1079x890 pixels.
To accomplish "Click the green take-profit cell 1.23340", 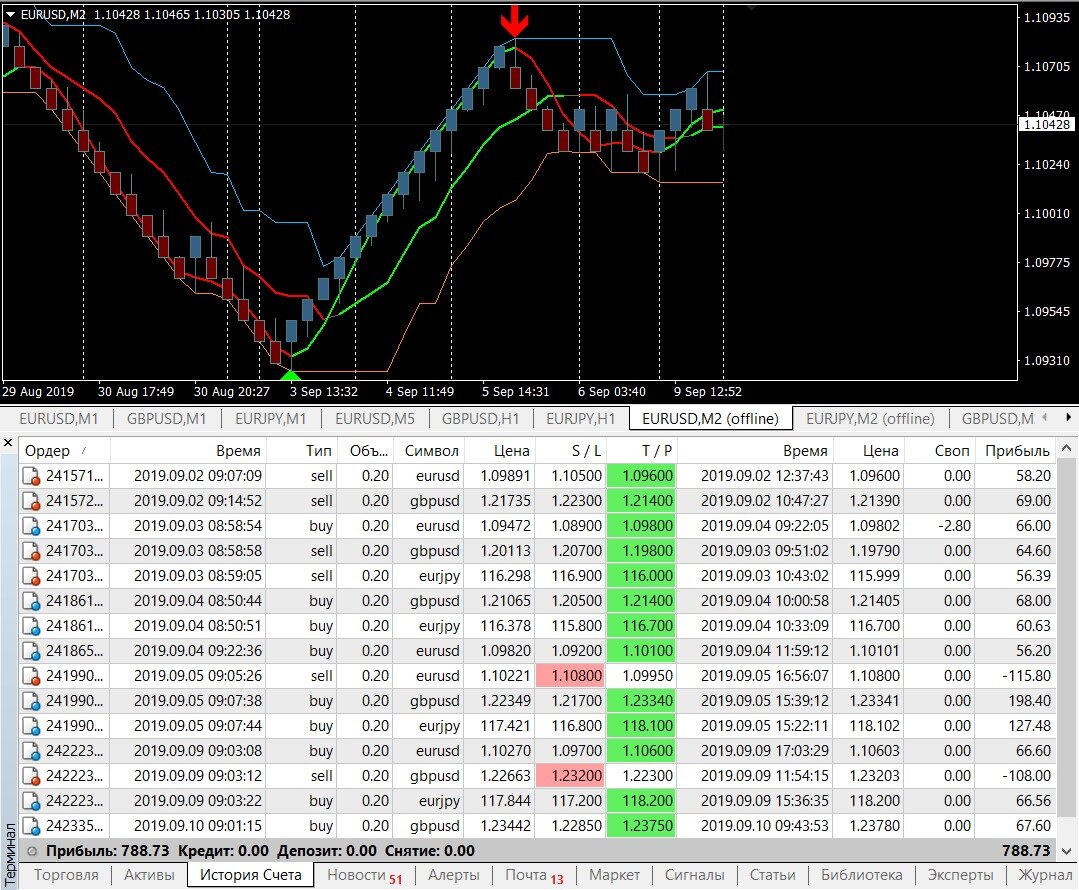I will point(641,701).
